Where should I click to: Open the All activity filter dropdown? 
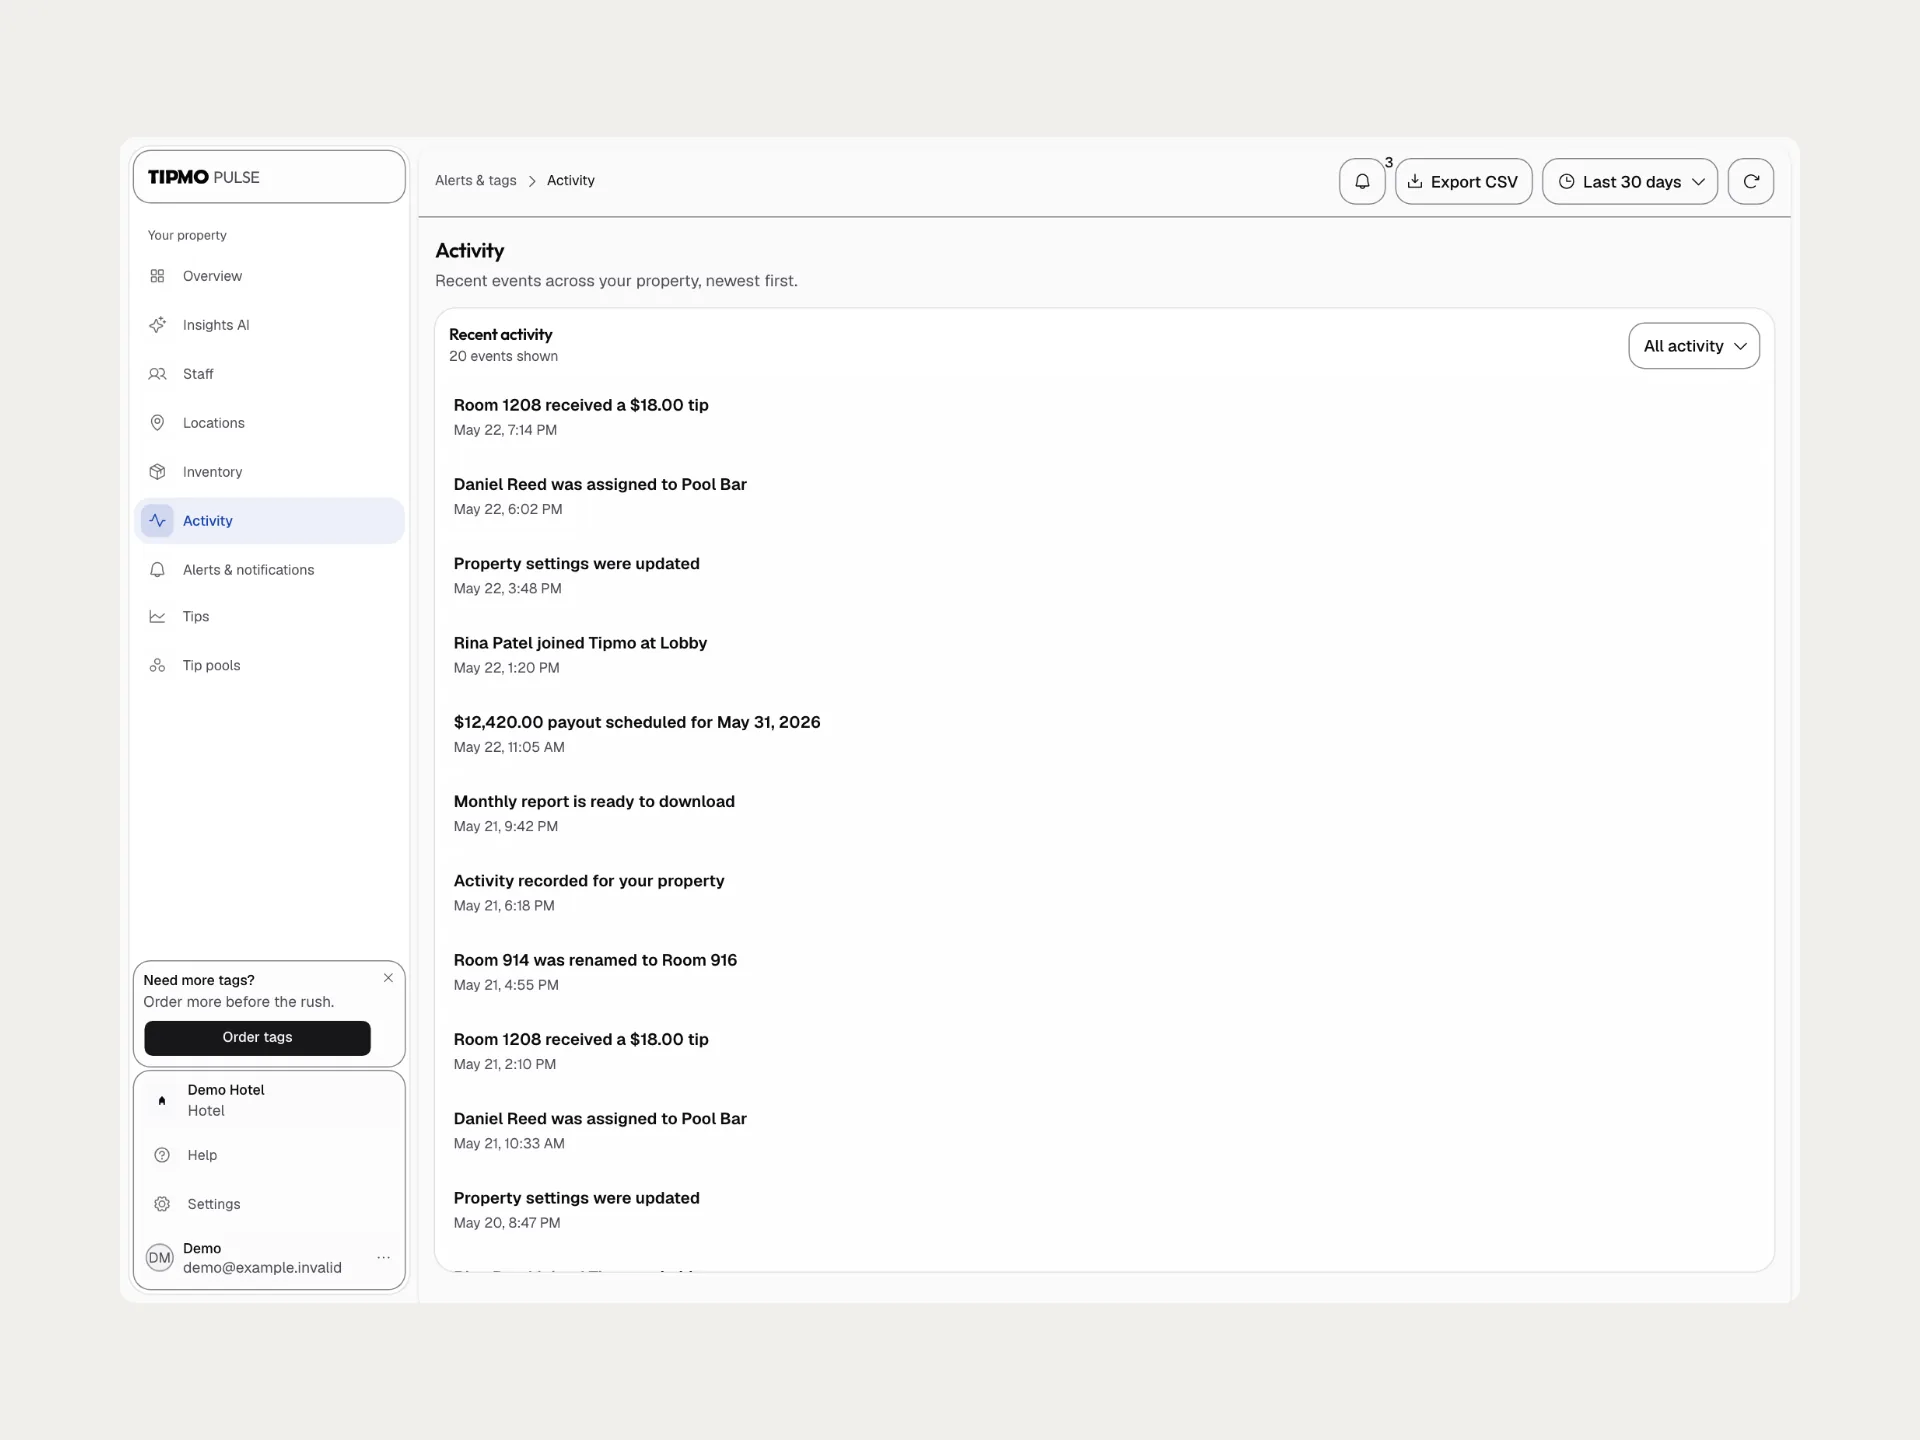[1694, 346]
